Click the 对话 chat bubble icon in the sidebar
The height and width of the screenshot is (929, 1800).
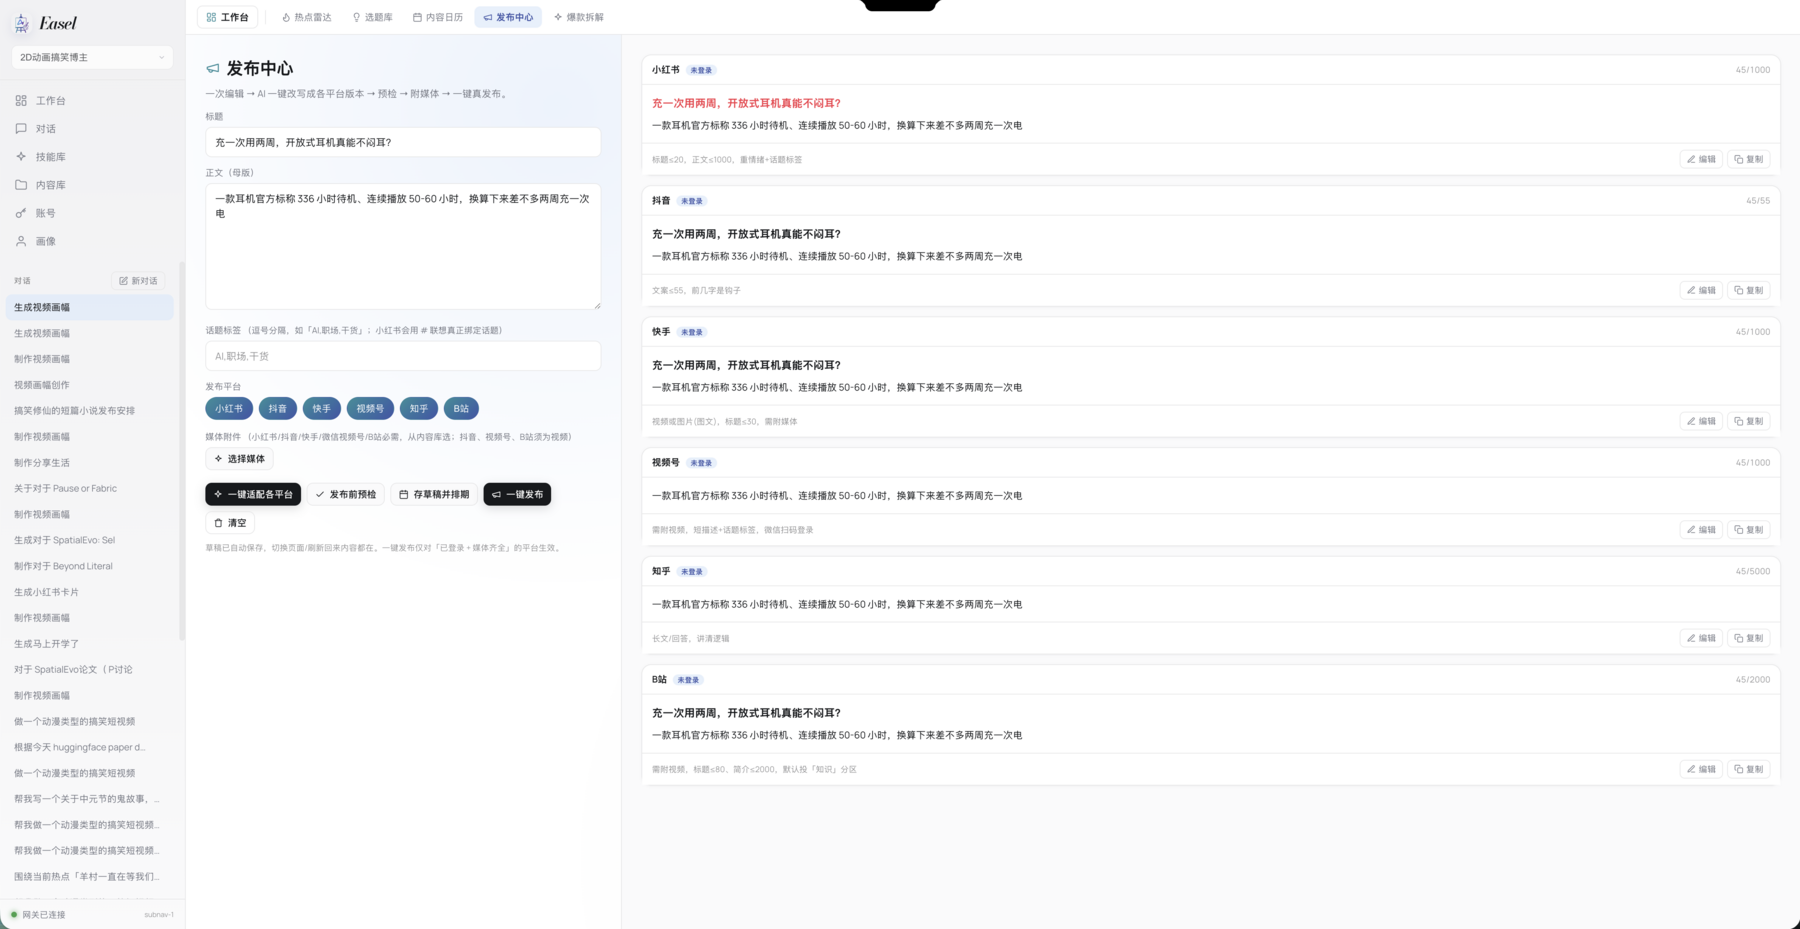(21, 129)
